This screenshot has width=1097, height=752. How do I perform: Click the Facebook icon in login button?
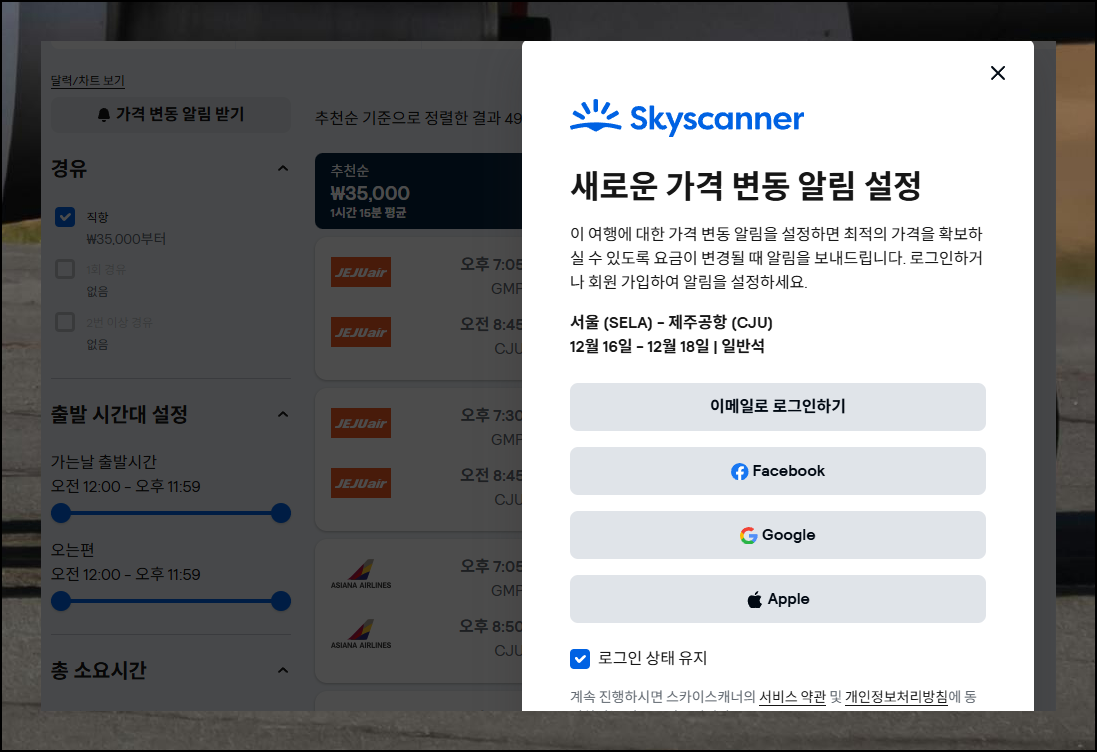point(739,471)
